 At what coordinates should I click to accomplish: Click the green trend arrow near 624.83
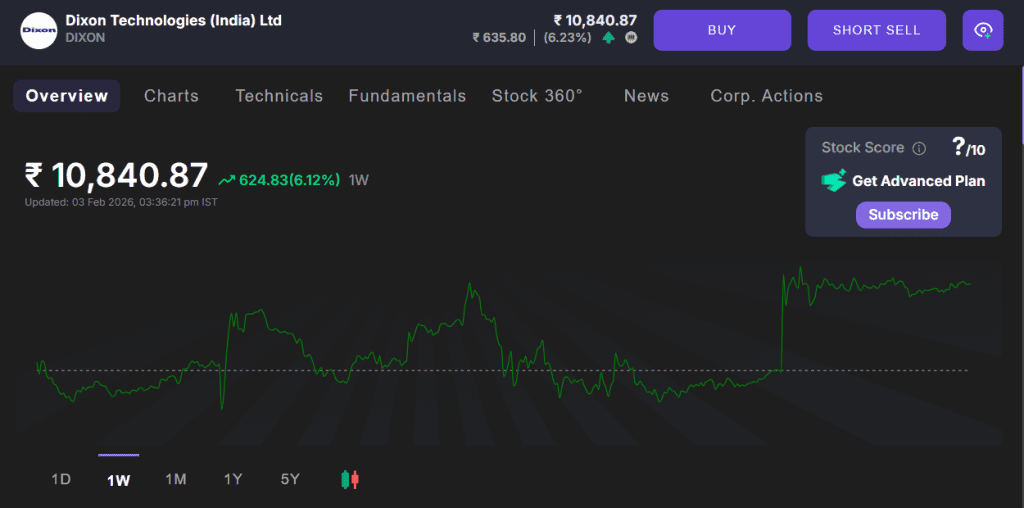[x=227, y=180]
